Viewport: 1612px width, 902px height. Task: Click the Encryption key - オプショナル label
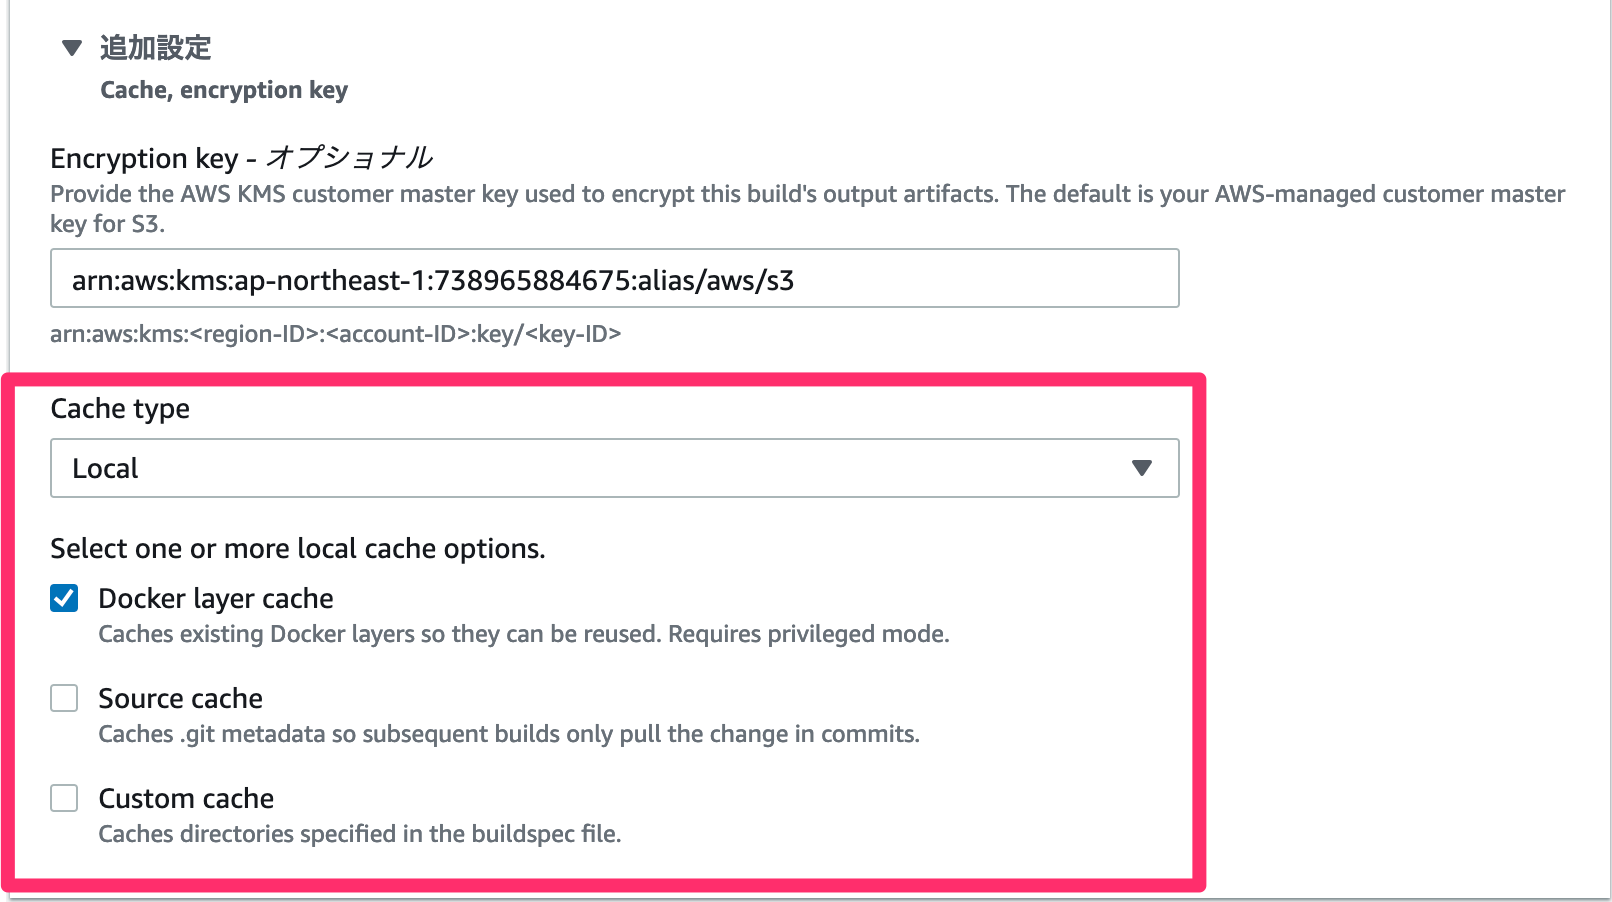(240, 157)
